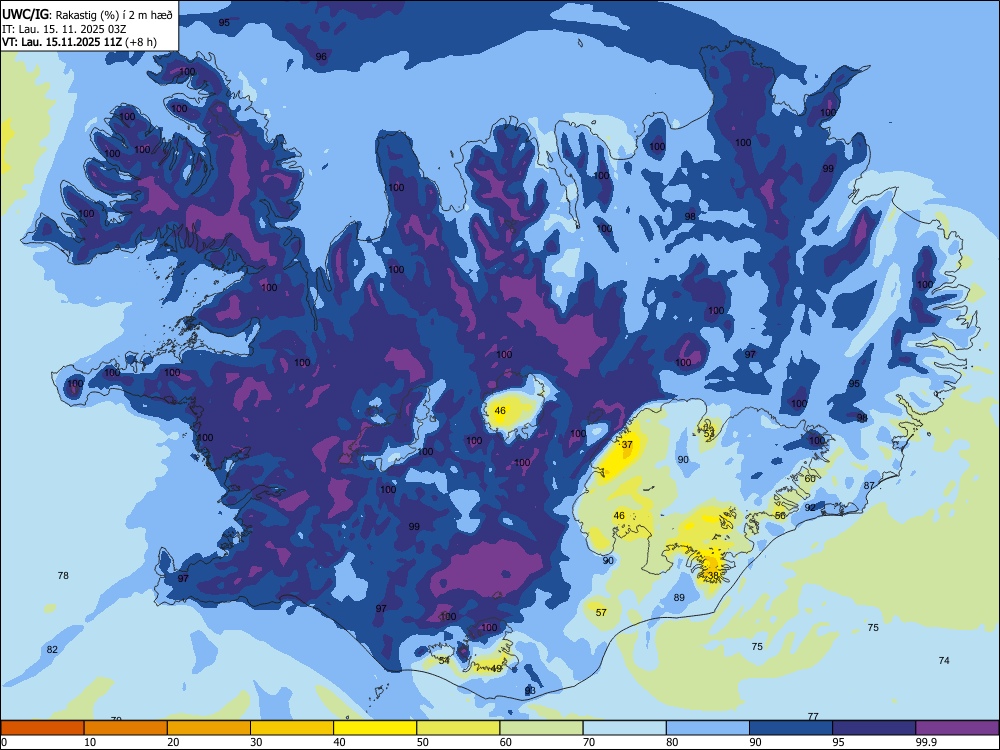Image resolution: width=1000 pixels, height=750 pixels.
Task: Click the humidity value 49 on the map
Action: click(497, 668)
